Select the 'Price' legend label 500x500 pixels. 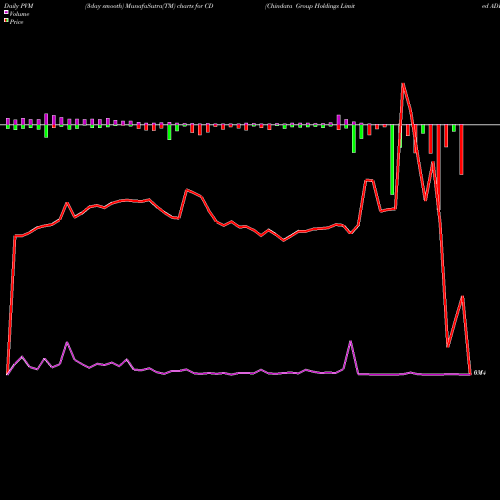point(16,22)
